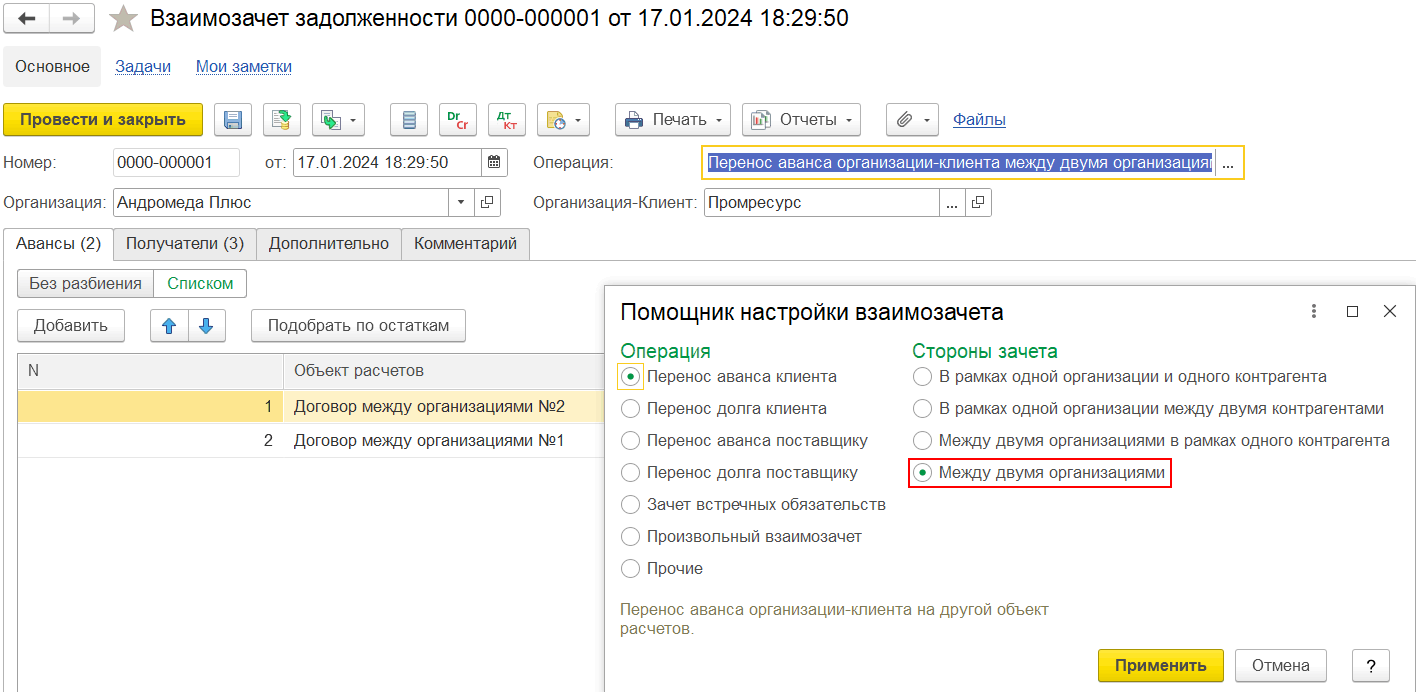Click Подобрать по остаткам button
This screenshot has height=692, width=1416.
[358, 325]
